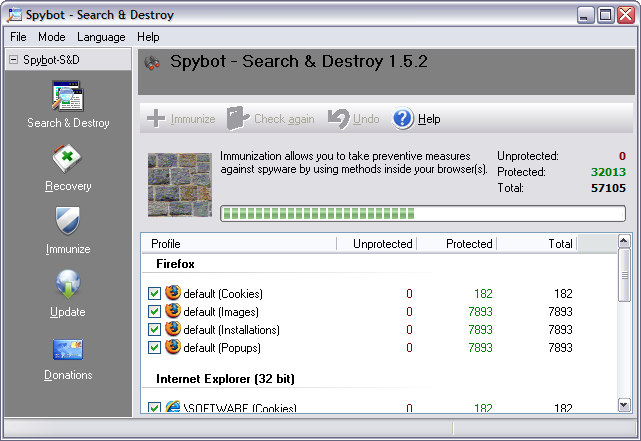
Task: Click the Unprotected summary value 0
Action: [x=622, y=156]
